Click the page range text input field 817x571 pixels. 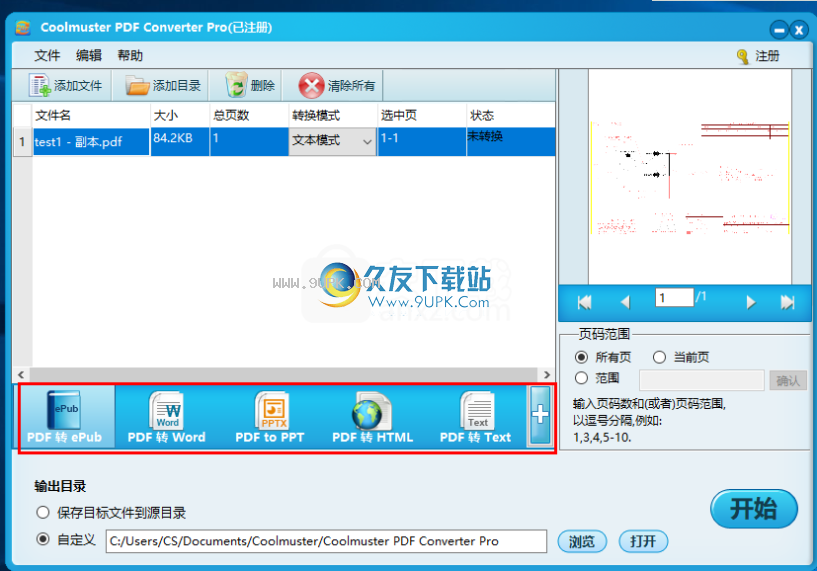[701, 380]
